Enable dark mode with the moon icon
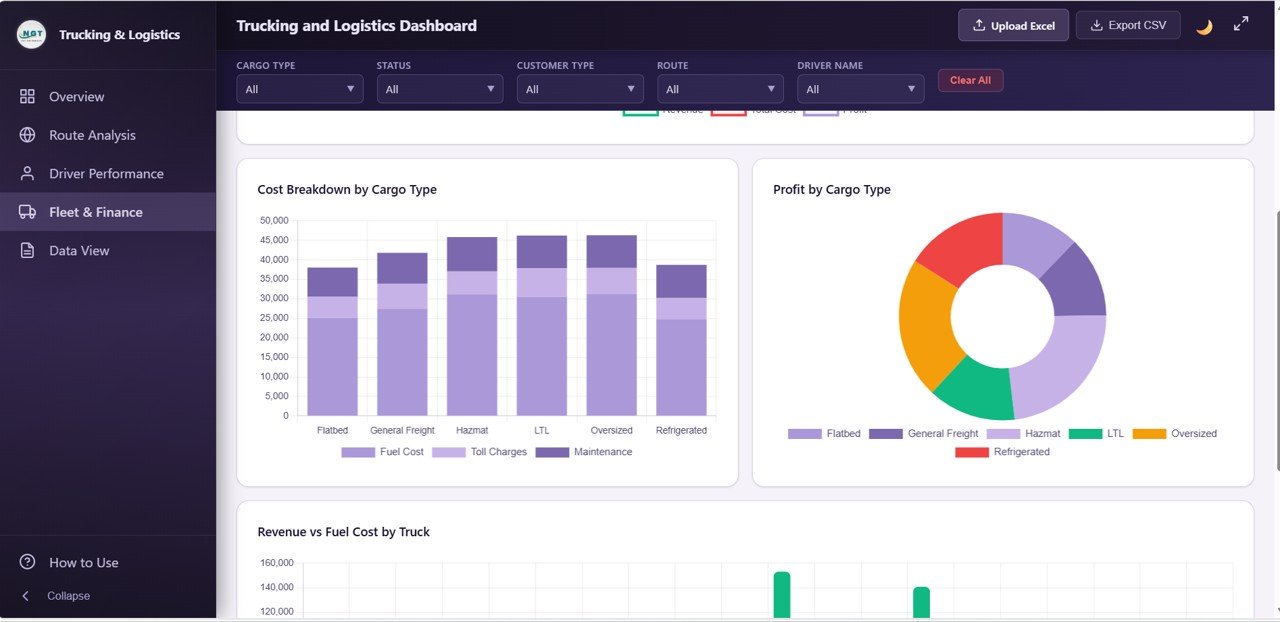Viewport: 1280px width, 622px height. tap(1204, 25)
